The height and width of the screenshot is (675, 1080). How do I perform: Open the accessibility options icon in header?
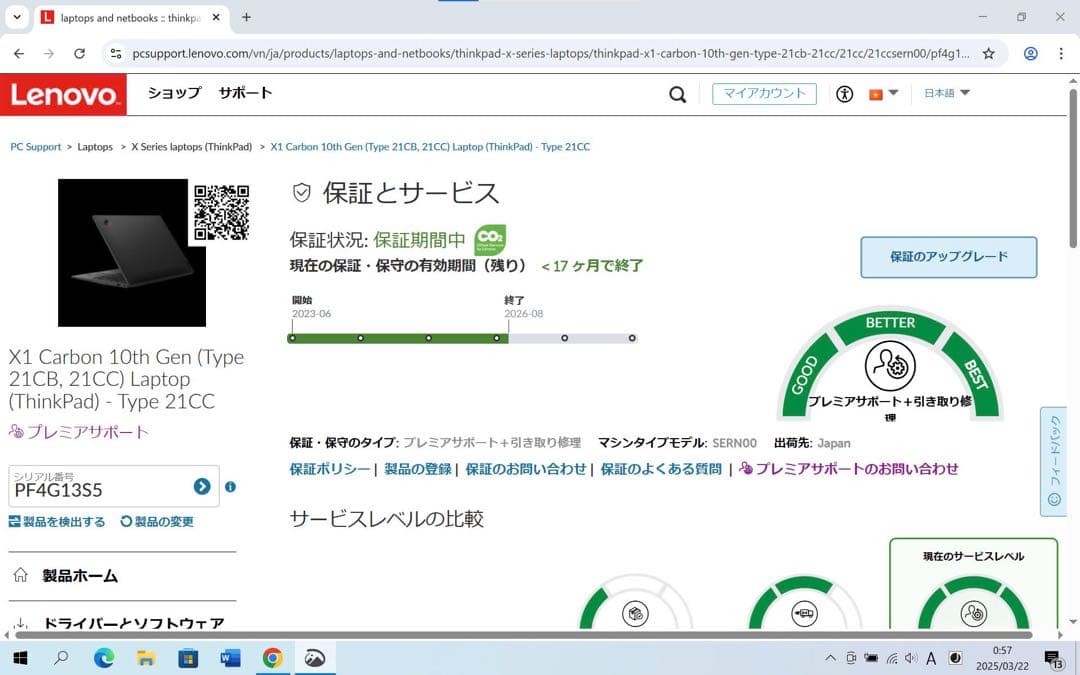pos(844,93)
